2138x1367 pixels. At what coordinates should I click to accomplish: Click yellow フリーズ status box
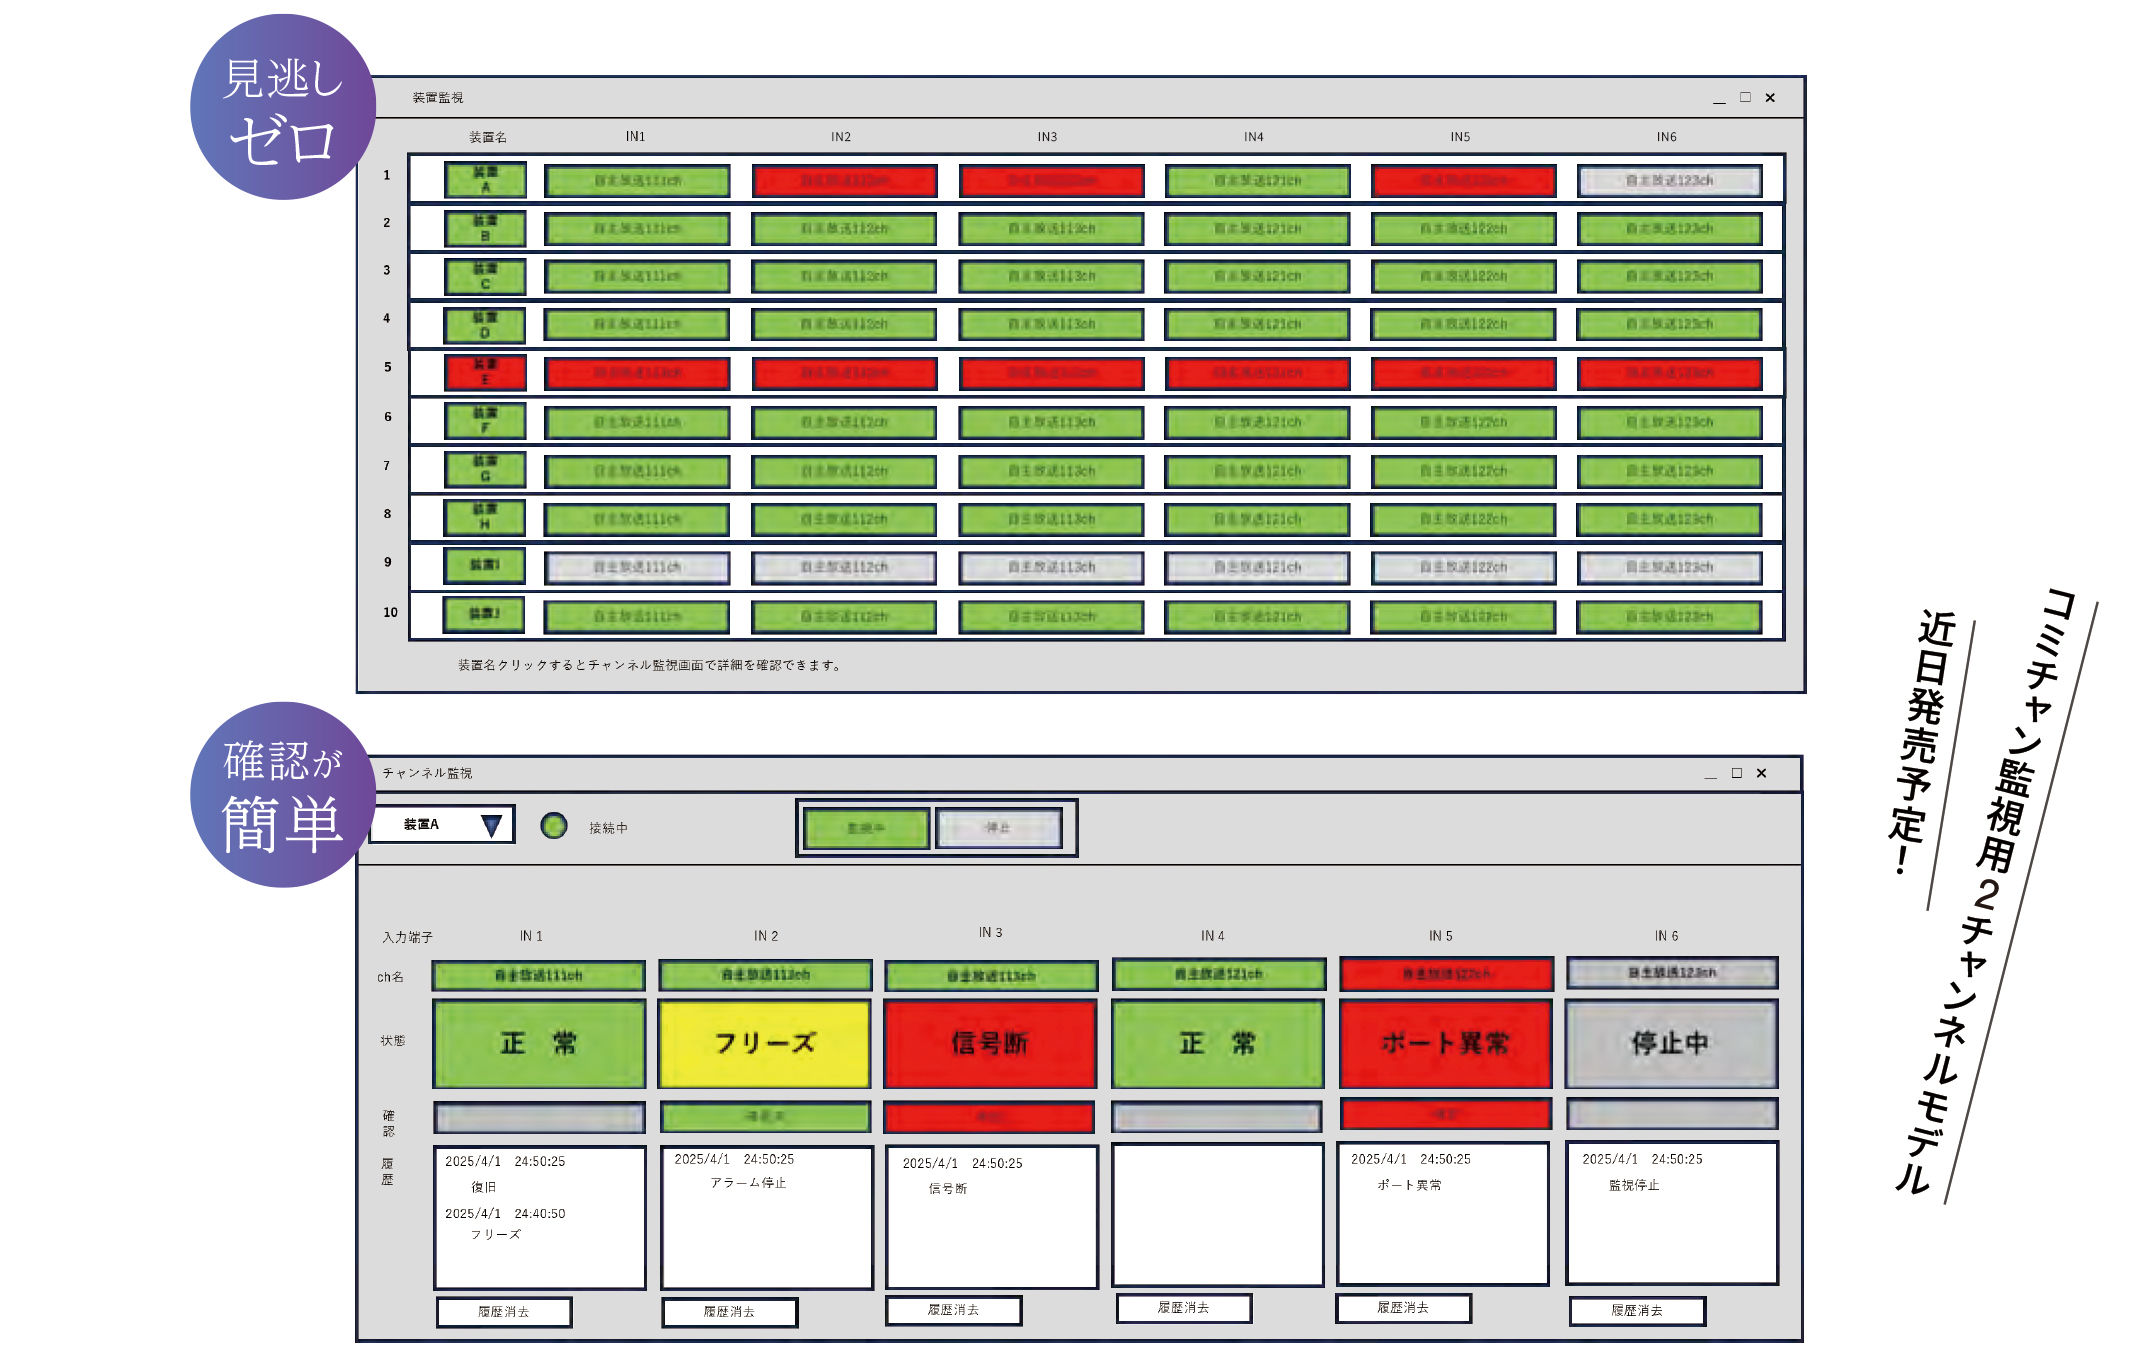click(x=765, y=1043)
